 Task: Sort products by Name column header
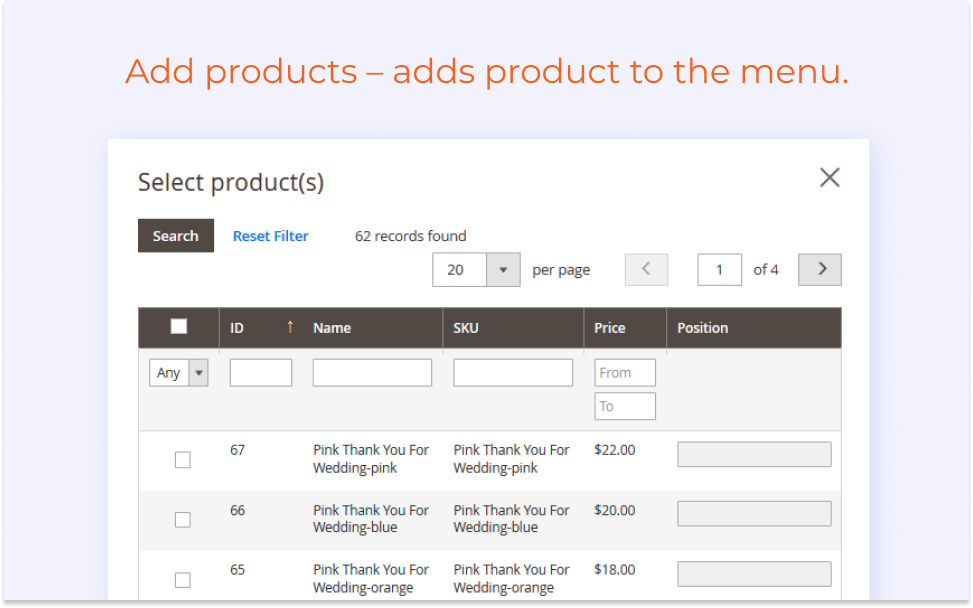pyautogui.click(x=332, y=328)
